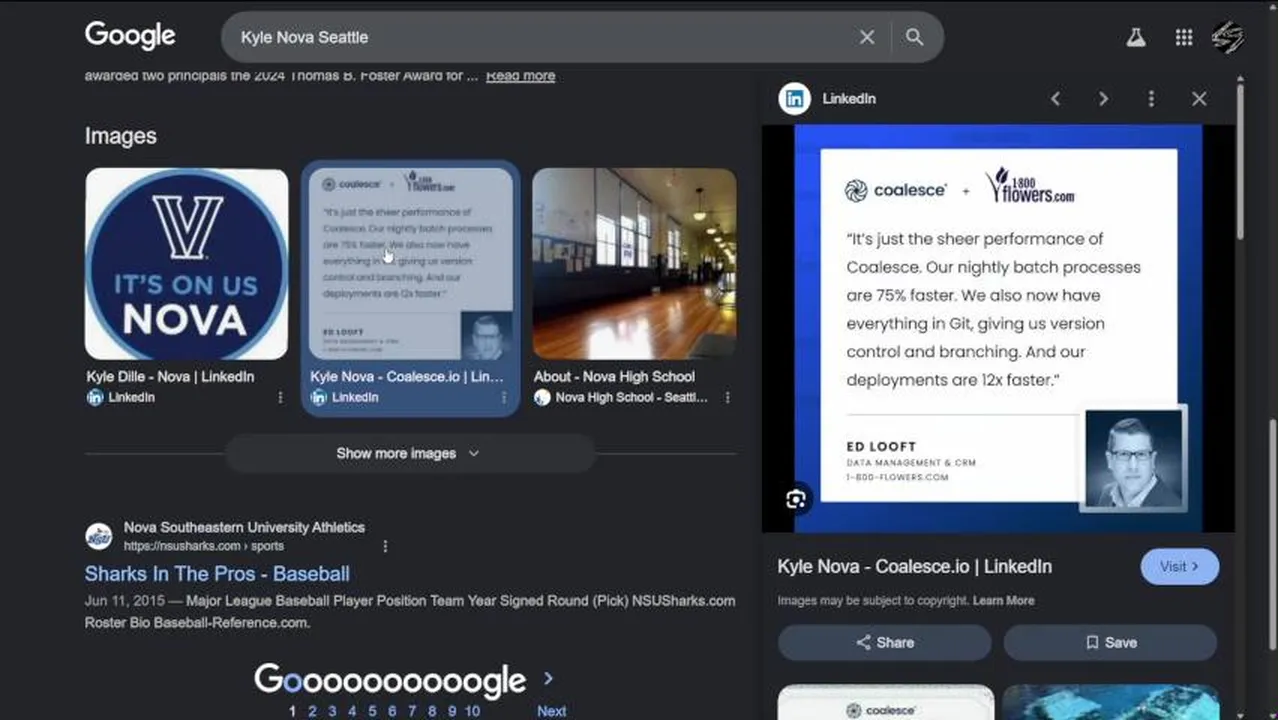Open Learn More copyright link

pos(1004,601)
